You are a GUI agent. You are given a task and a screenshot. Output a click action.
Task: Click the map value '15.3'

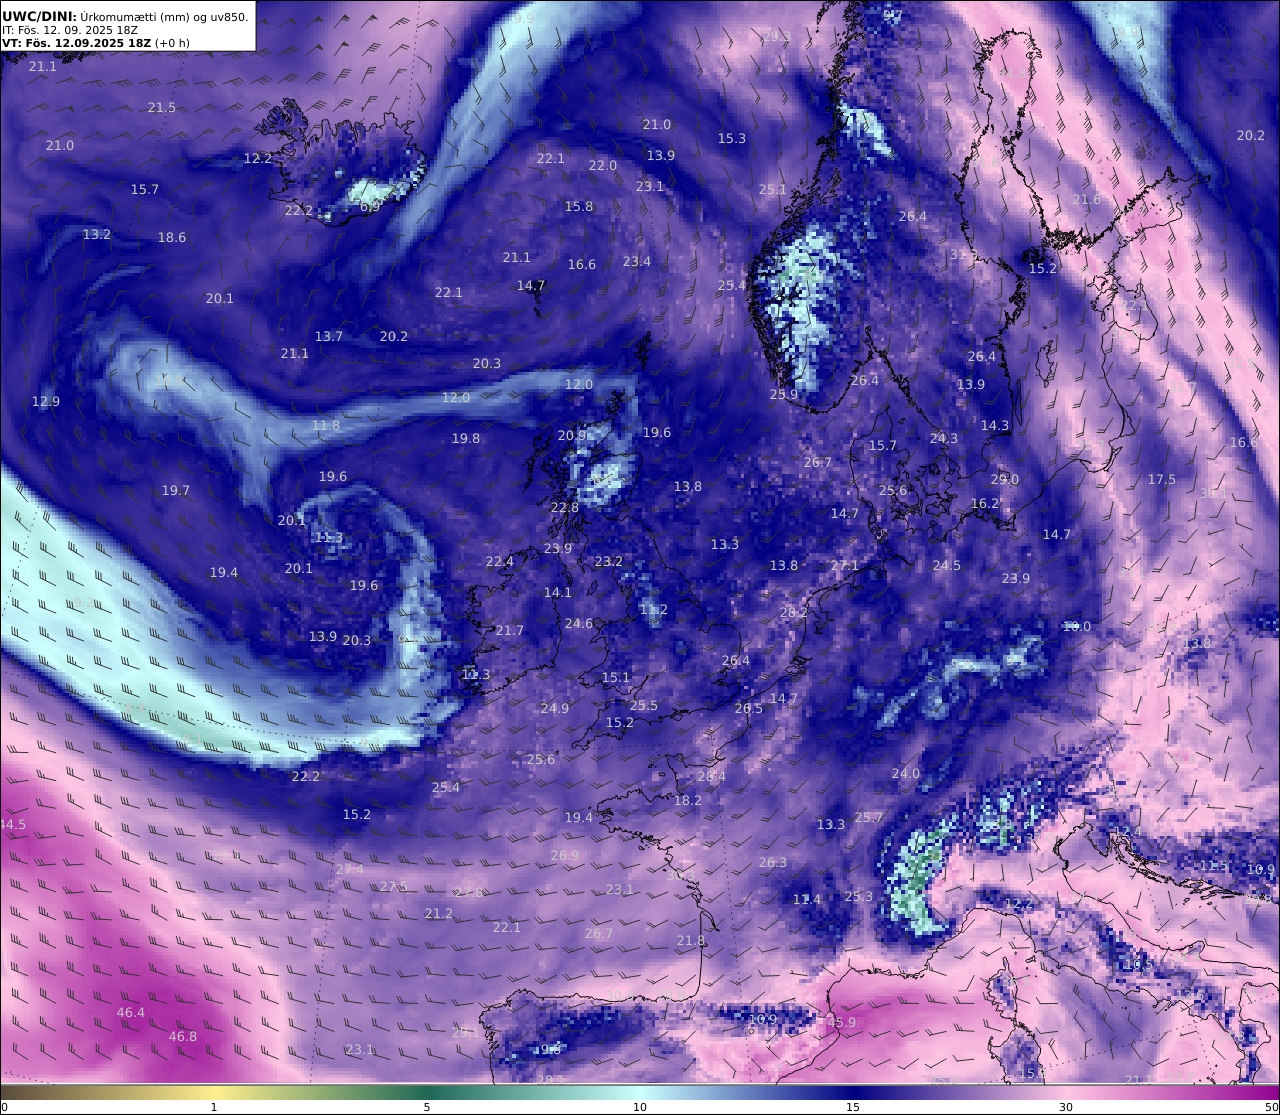tap(732, 138)
